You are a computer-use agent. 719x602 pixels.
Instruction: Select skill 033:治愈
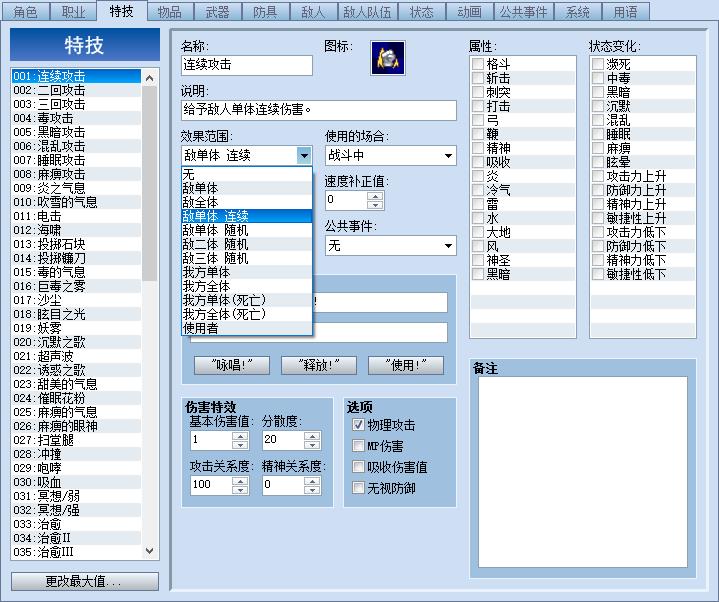pos(77,524)
